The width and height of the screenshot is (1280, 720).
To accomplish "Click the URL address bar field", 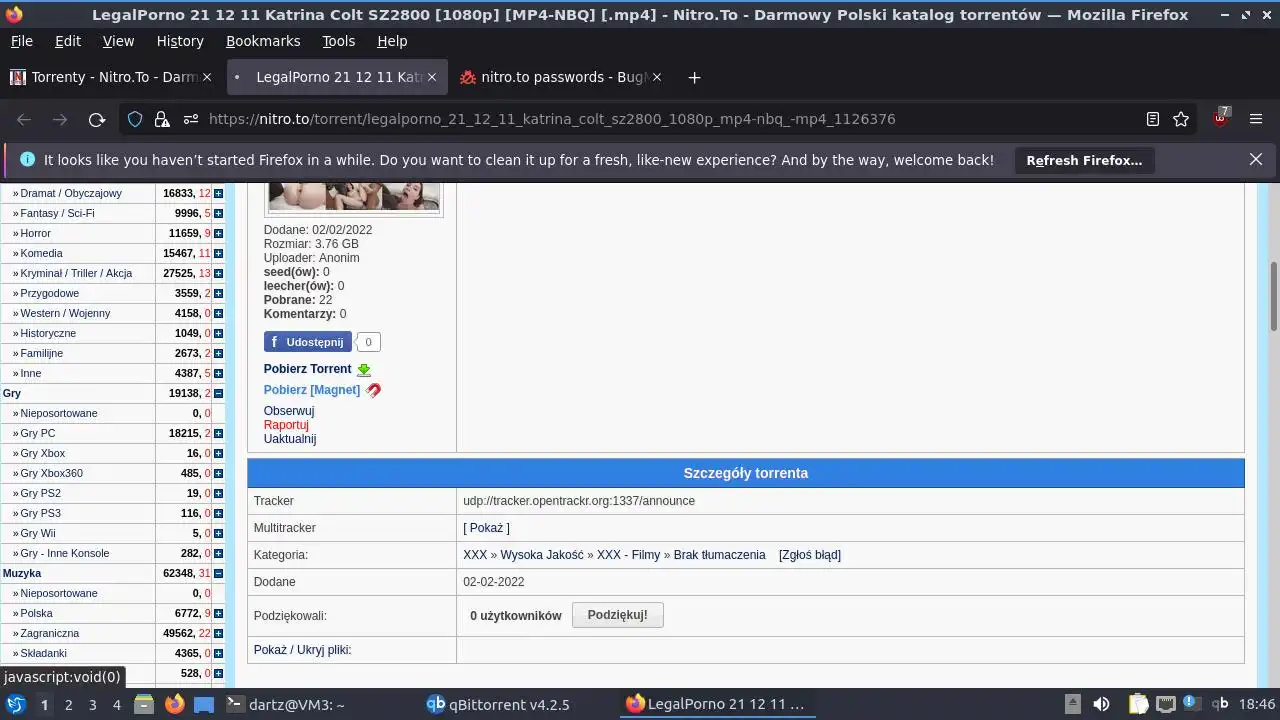I will click(660, 119).
